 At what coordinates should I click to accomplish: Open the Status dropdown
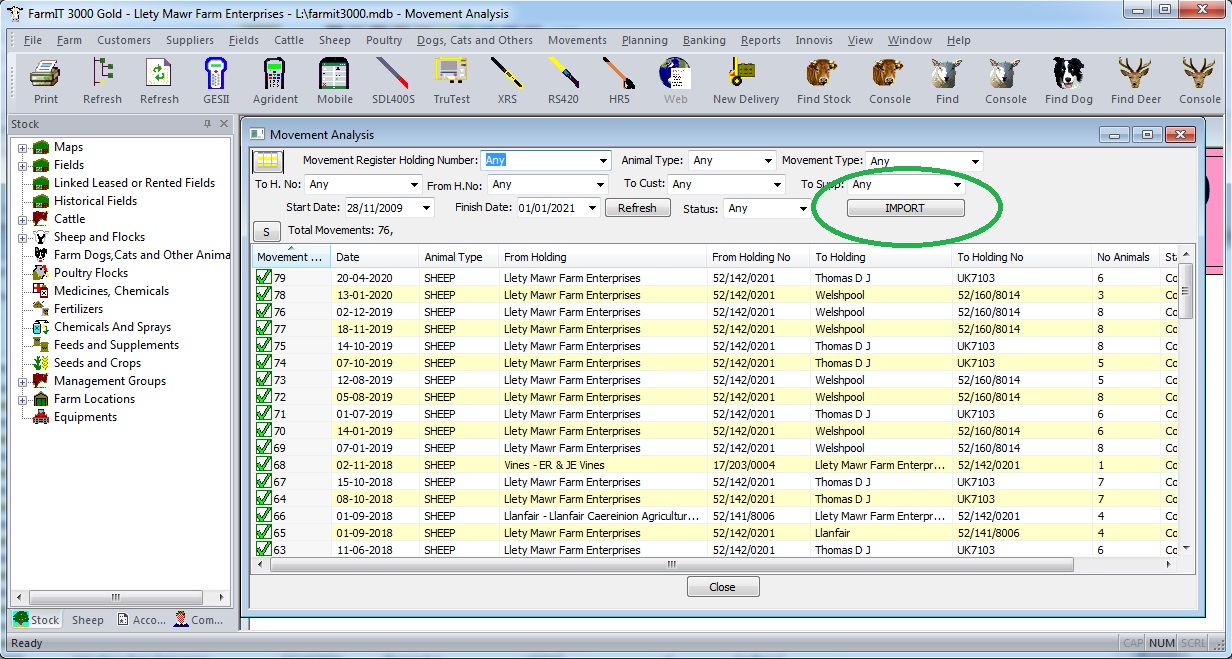coord(802,209)
